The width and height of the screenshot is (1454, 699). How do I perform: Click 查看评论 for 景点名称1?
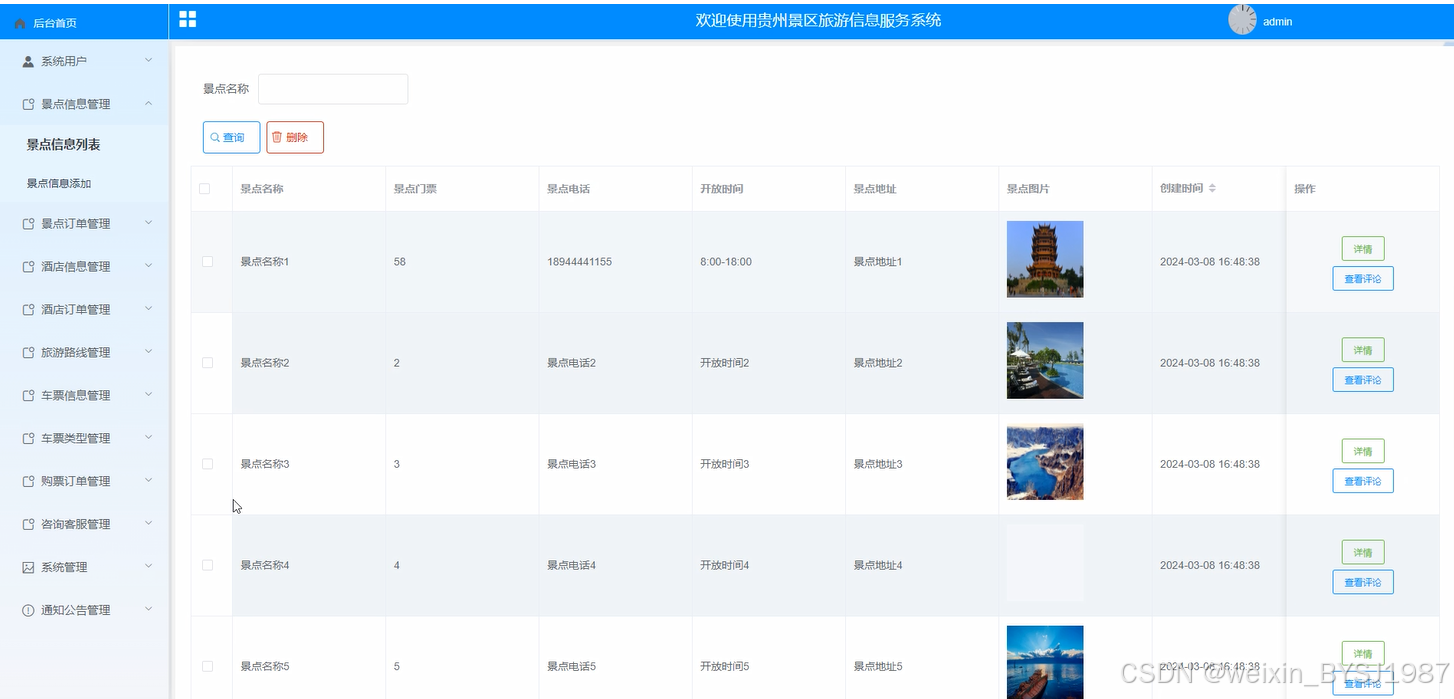point(1363,279)
